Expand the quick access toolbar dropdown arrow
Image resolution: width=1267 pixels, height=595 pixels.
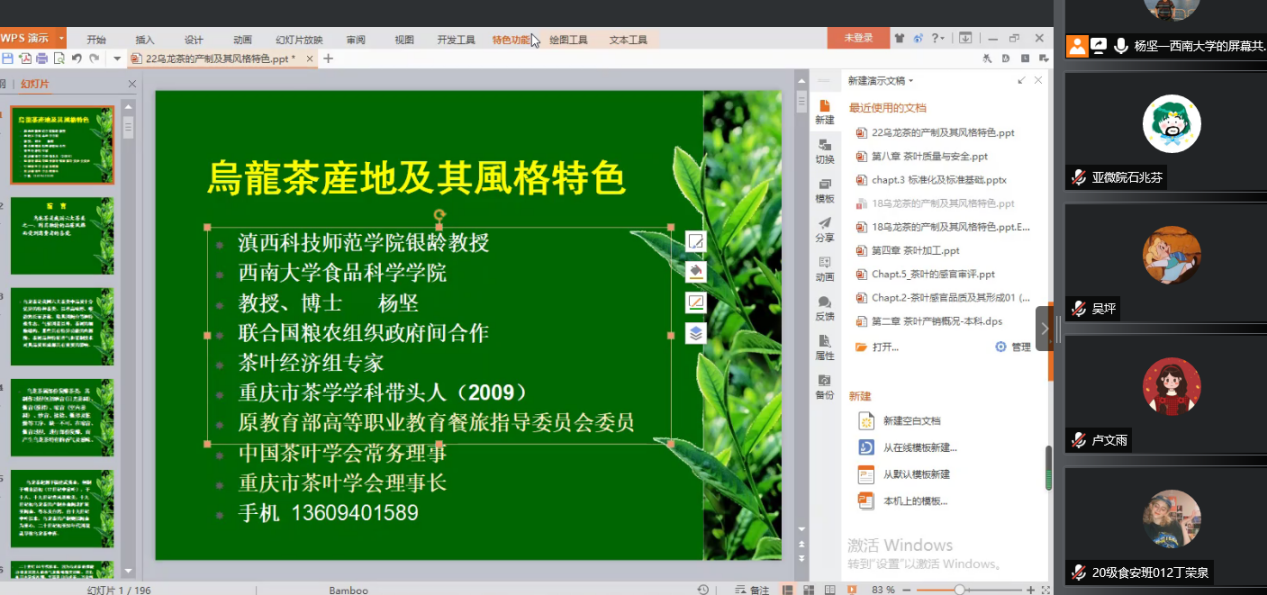click(117, 59)
